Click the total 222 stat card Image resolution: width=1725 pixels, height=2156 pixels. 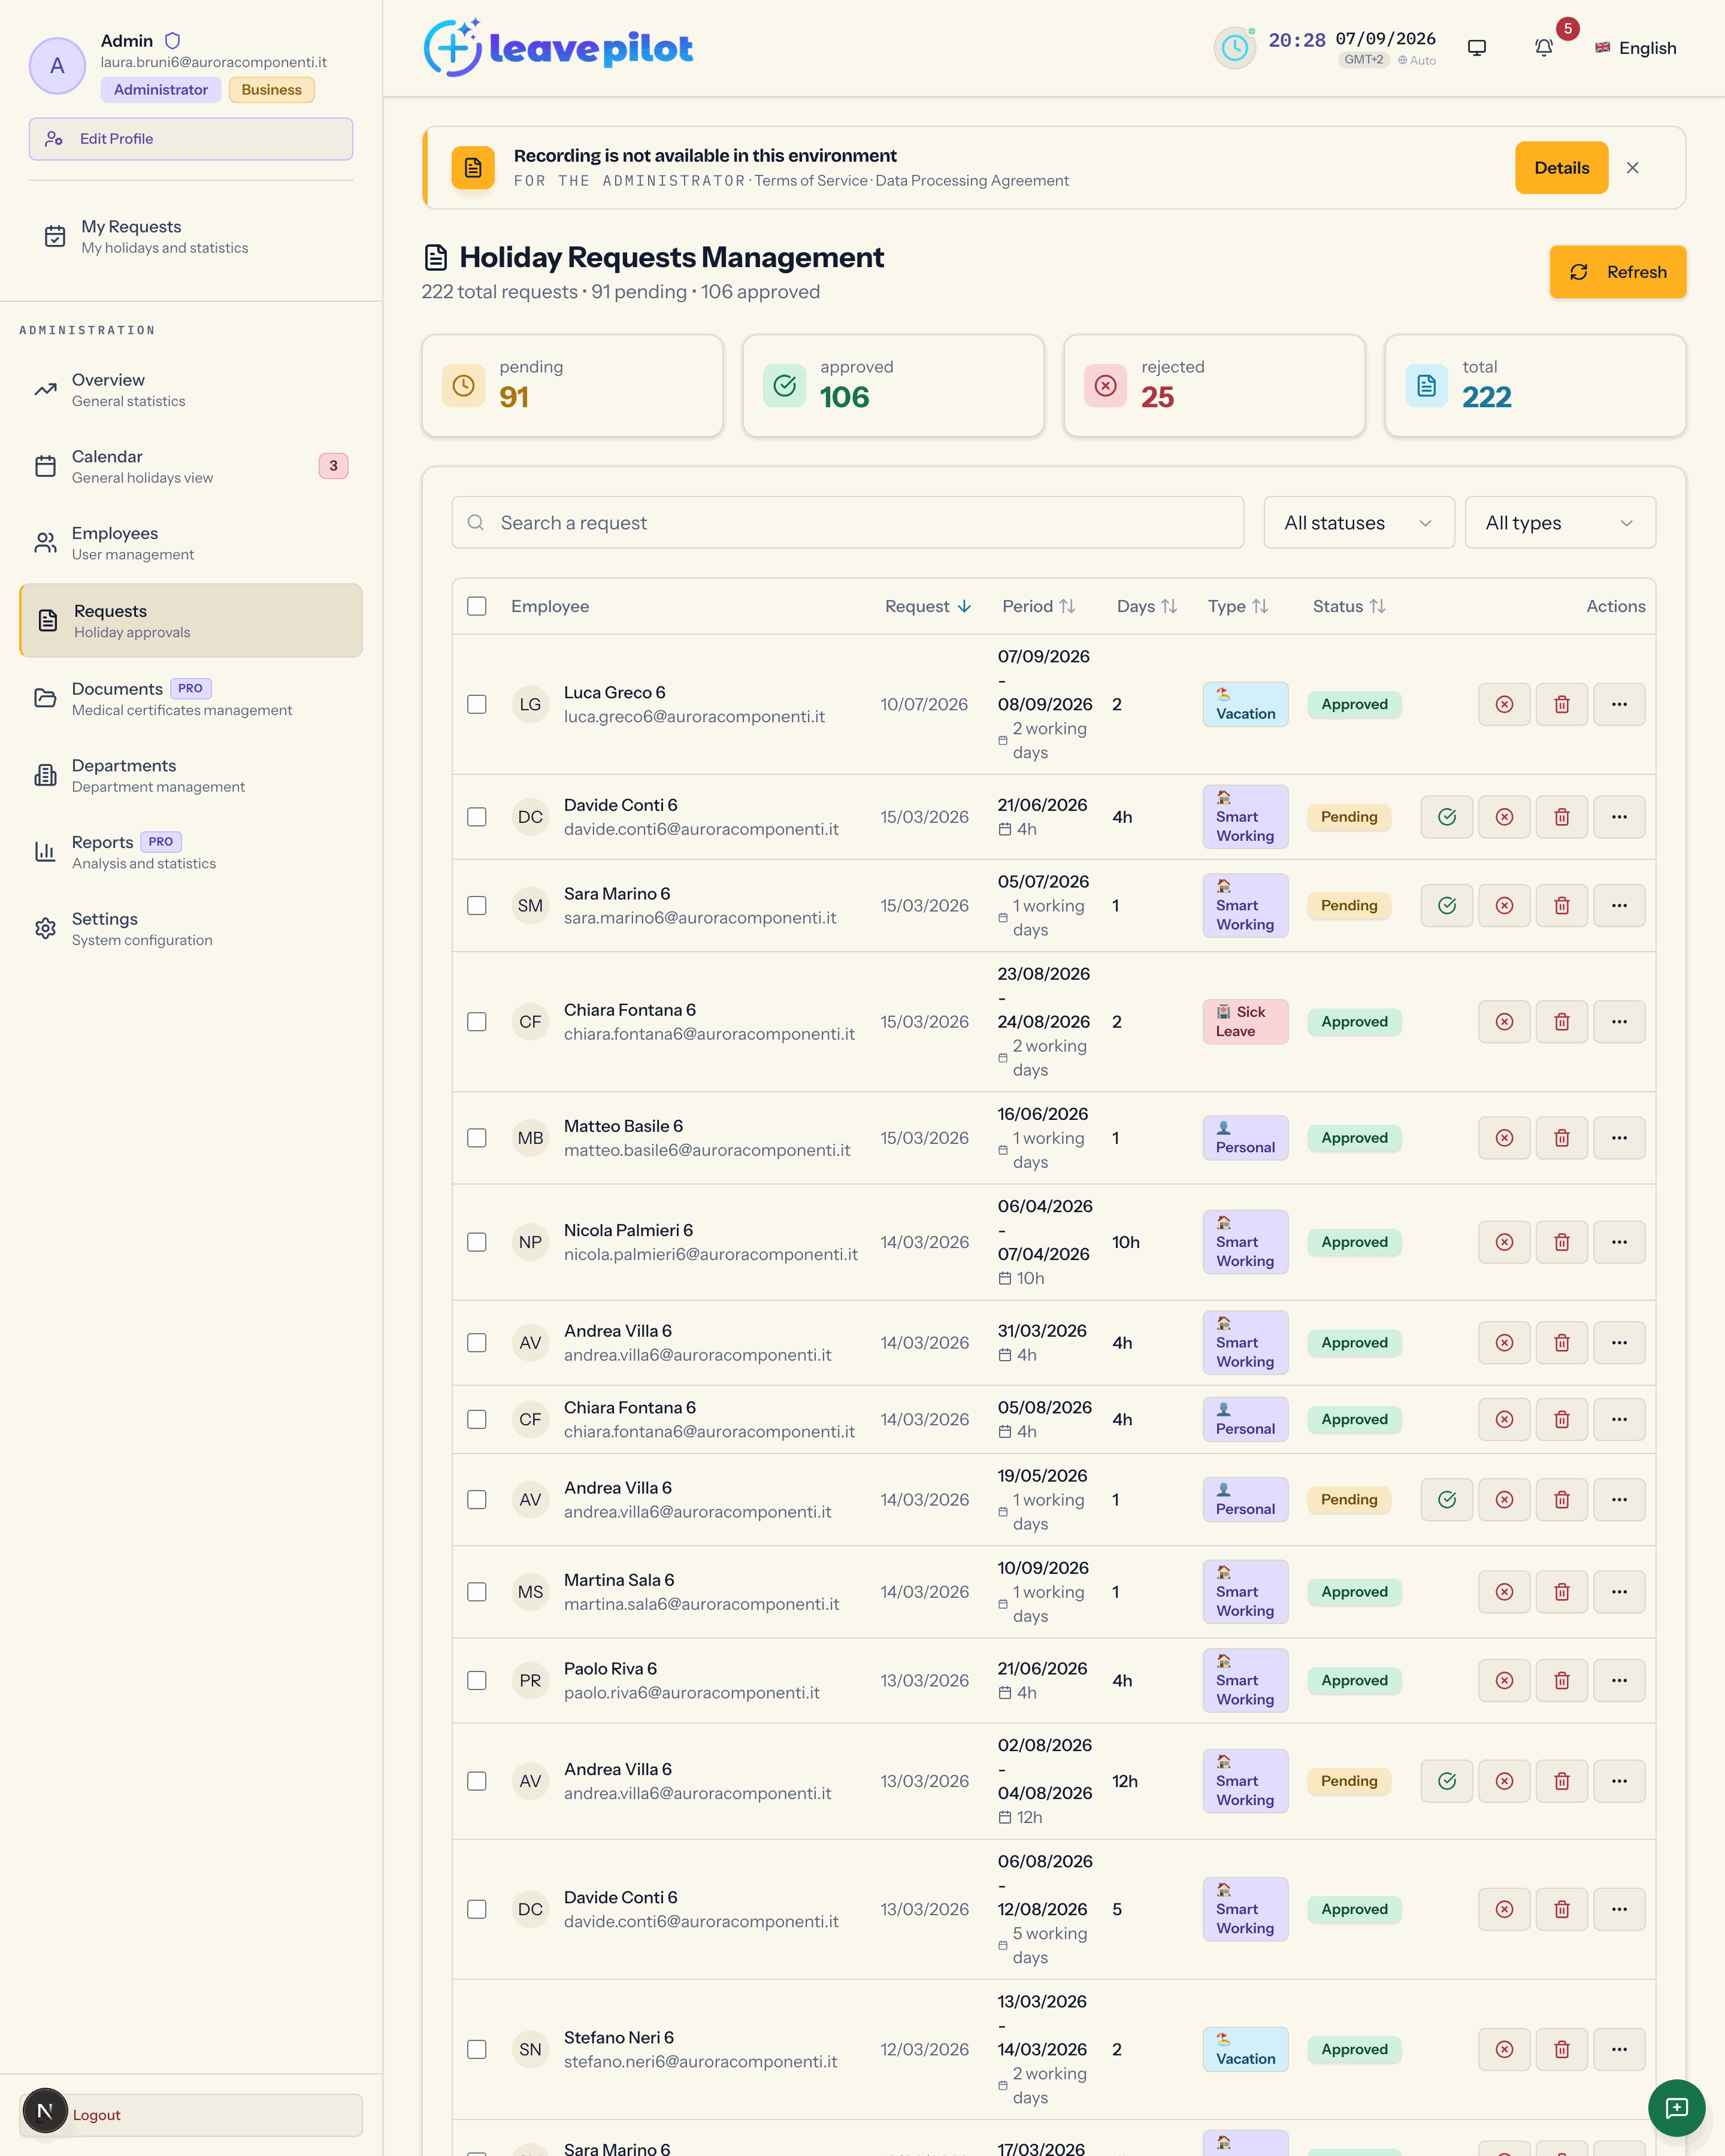pyautogui.click(x=1535, y=386)
